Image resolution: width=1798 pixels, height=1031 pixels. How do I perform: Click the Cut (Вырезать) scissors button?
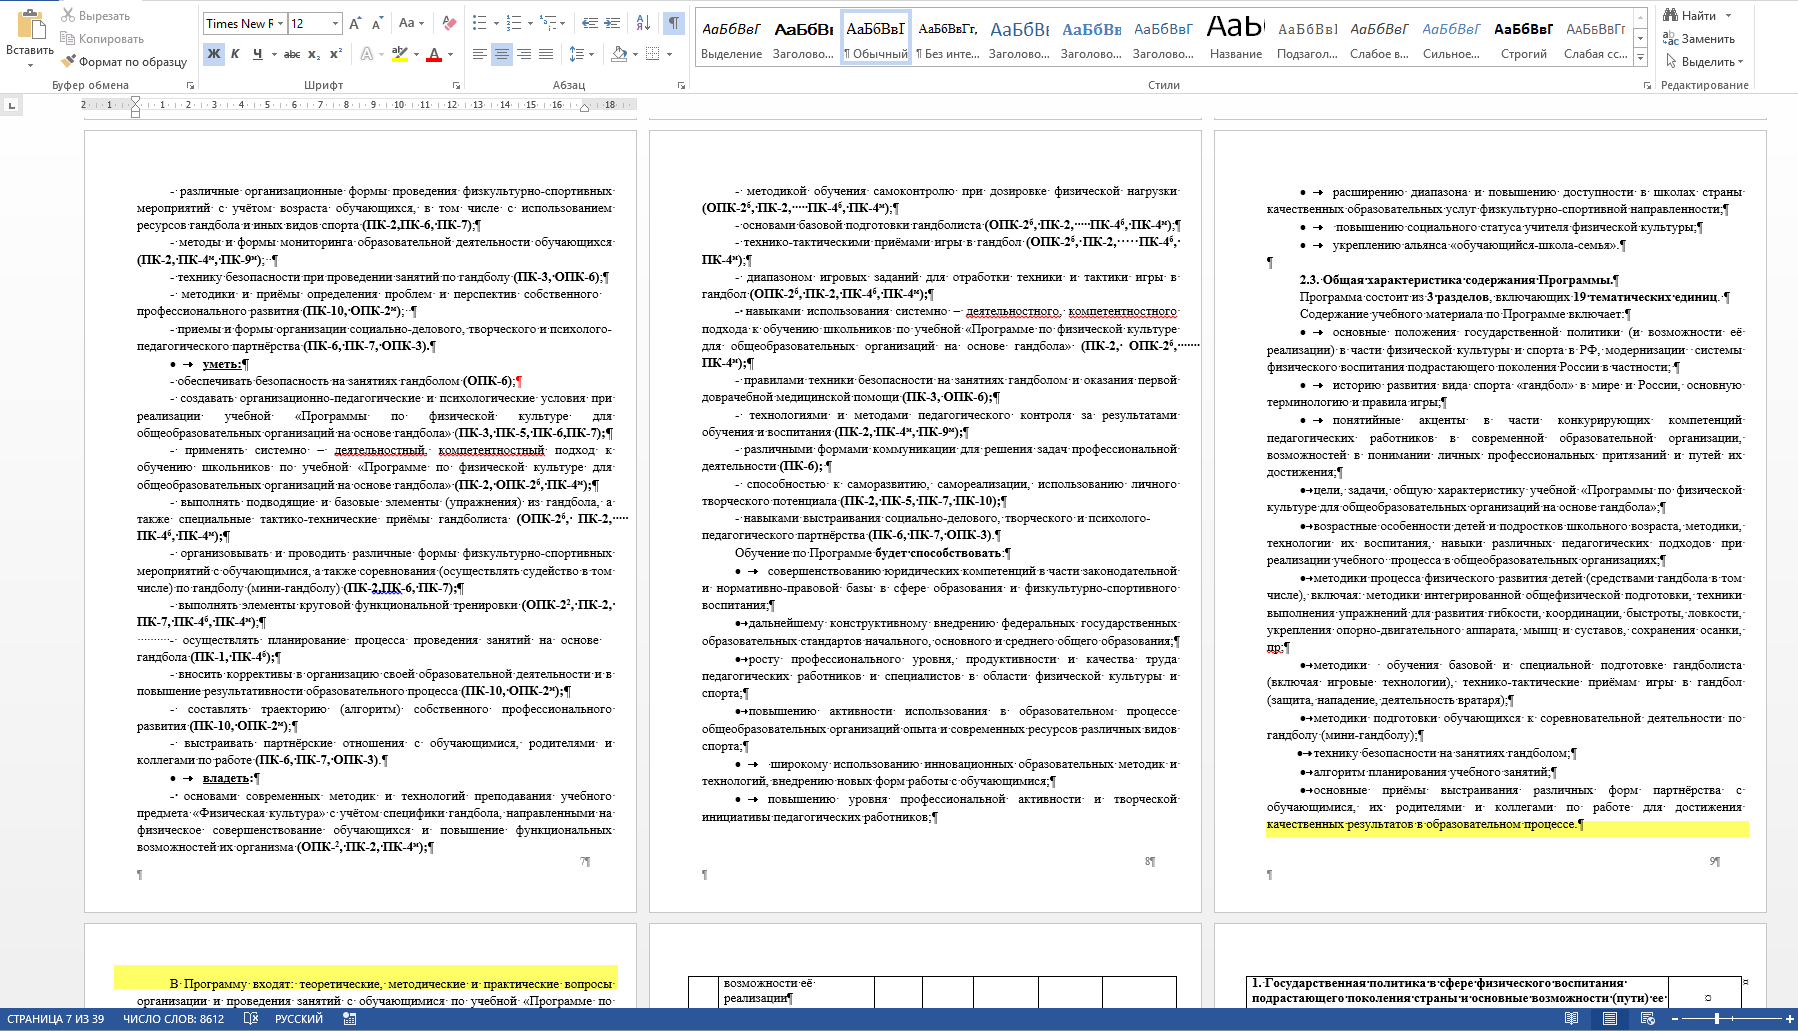[96, 16]
